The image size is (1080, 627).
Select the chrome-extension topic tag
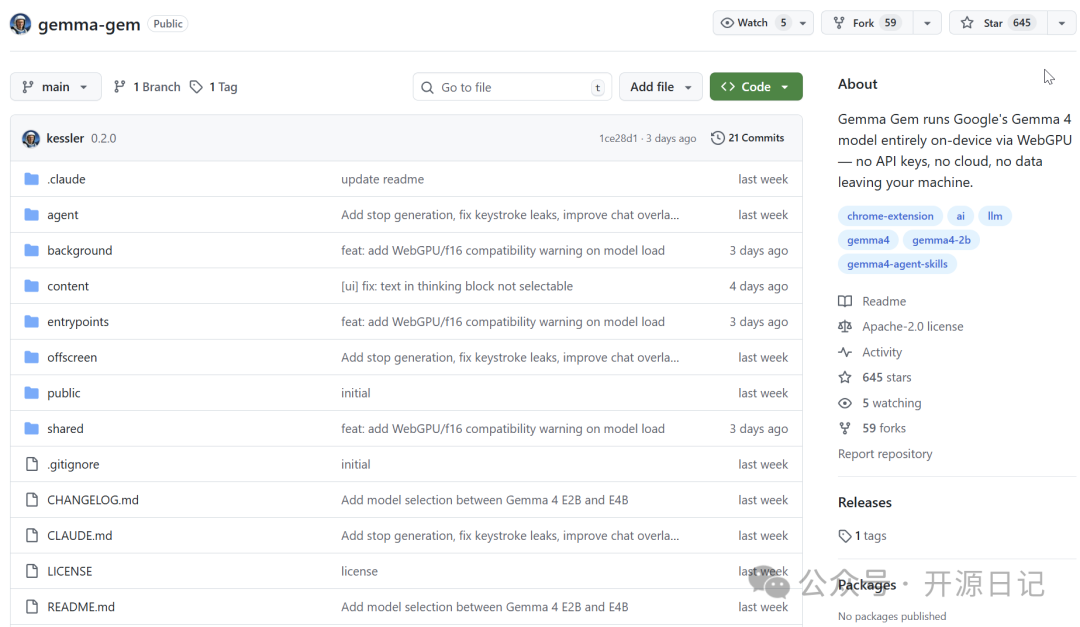pyautogui.click(x=890, y=216)
